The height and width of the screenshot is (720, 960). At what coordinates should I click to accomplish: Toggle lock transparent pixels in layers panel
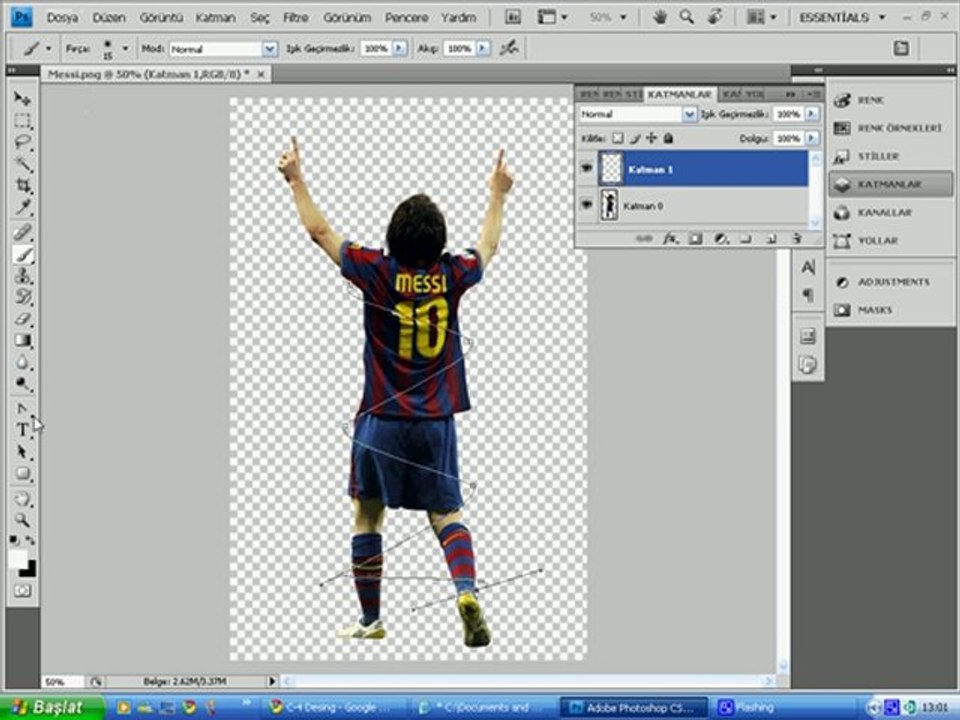tap(617, 139)
